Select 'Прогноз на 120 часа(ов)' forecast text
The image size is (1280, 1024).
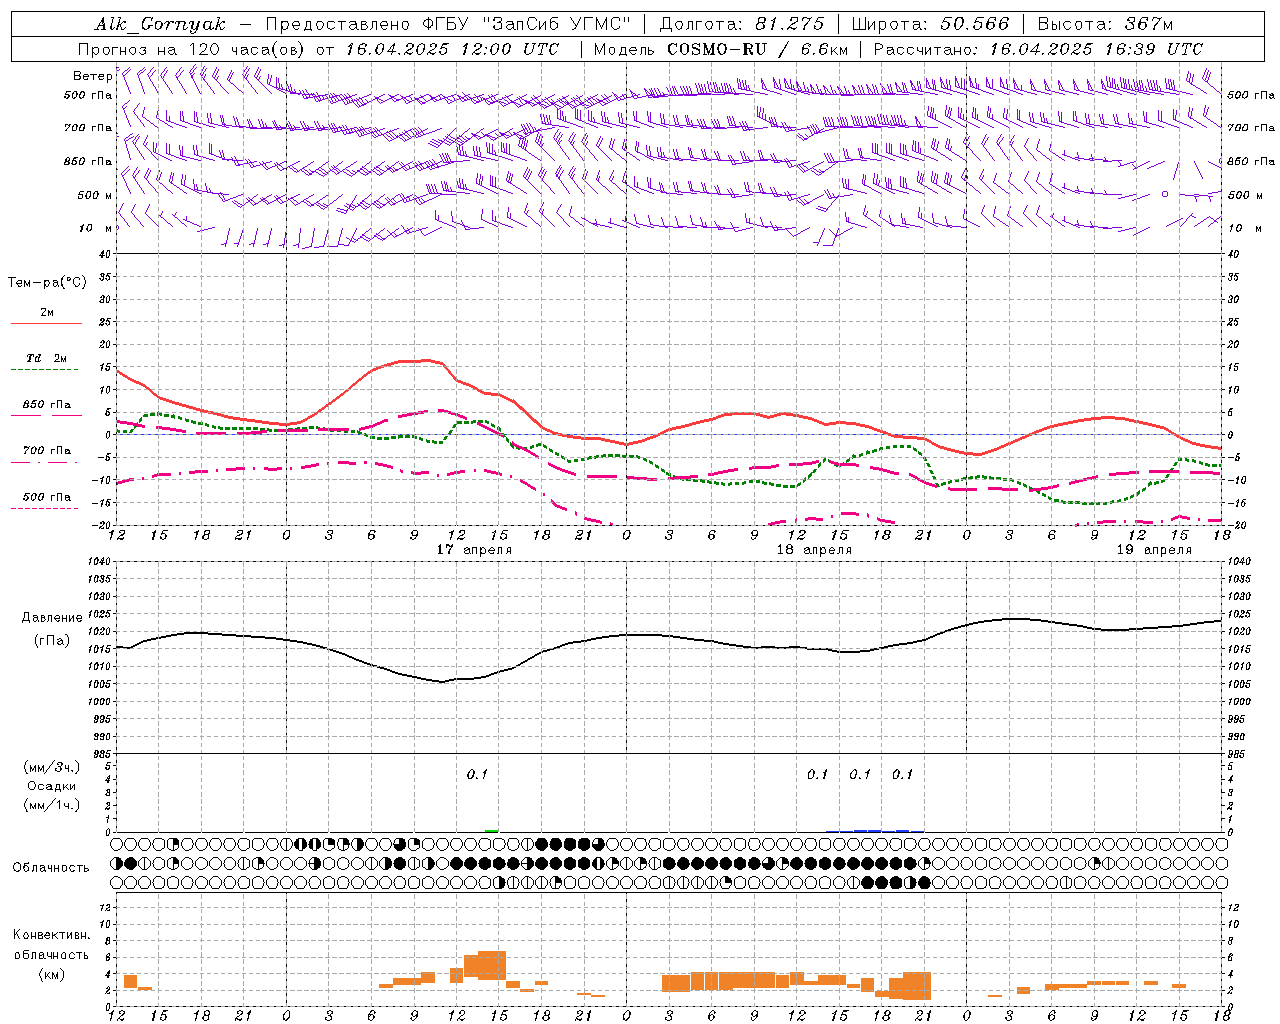(x=192, y=49)
